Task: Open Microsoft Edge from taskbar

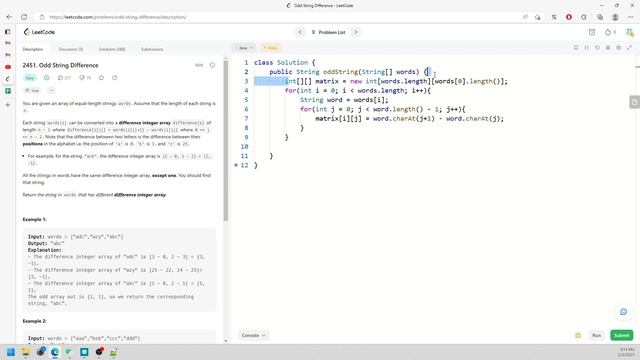Action: (x=55, y=352)
